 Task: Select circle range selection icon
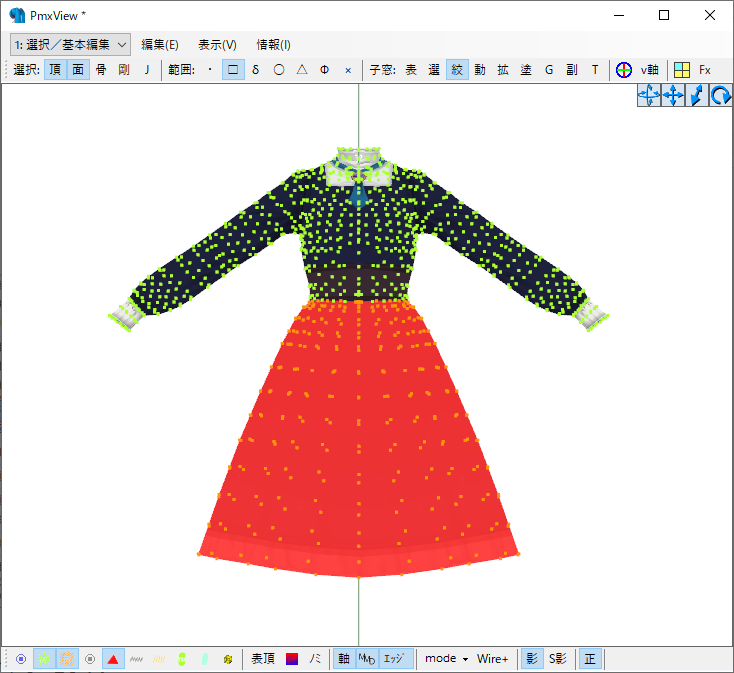(279, 70)
